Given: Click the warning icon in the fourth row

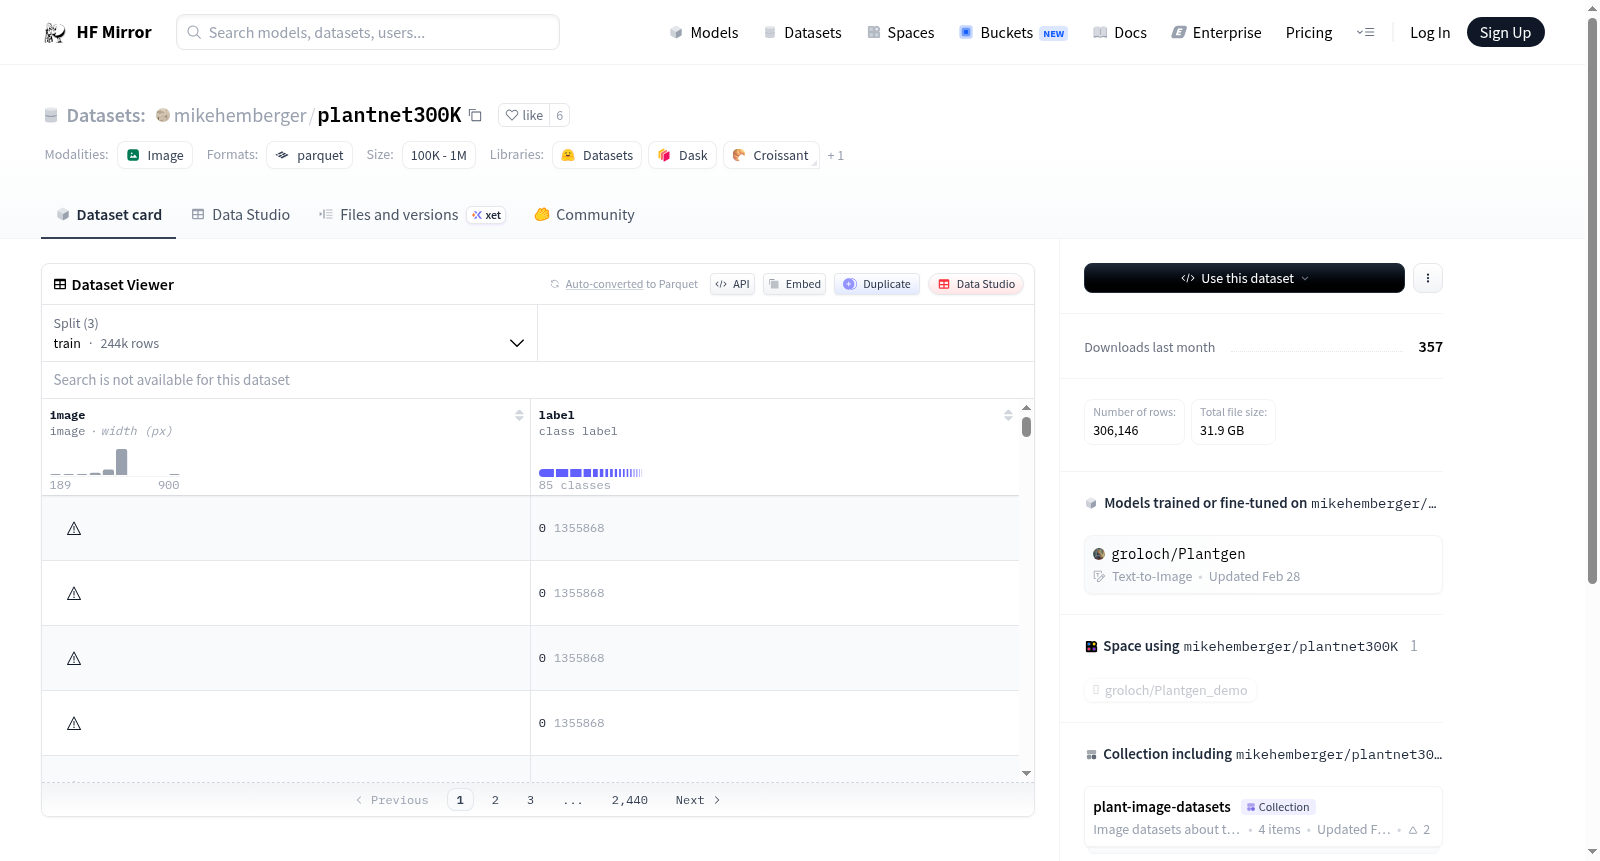Looking at the screenshot, I should pyautogui.click(x=74, y=723).
